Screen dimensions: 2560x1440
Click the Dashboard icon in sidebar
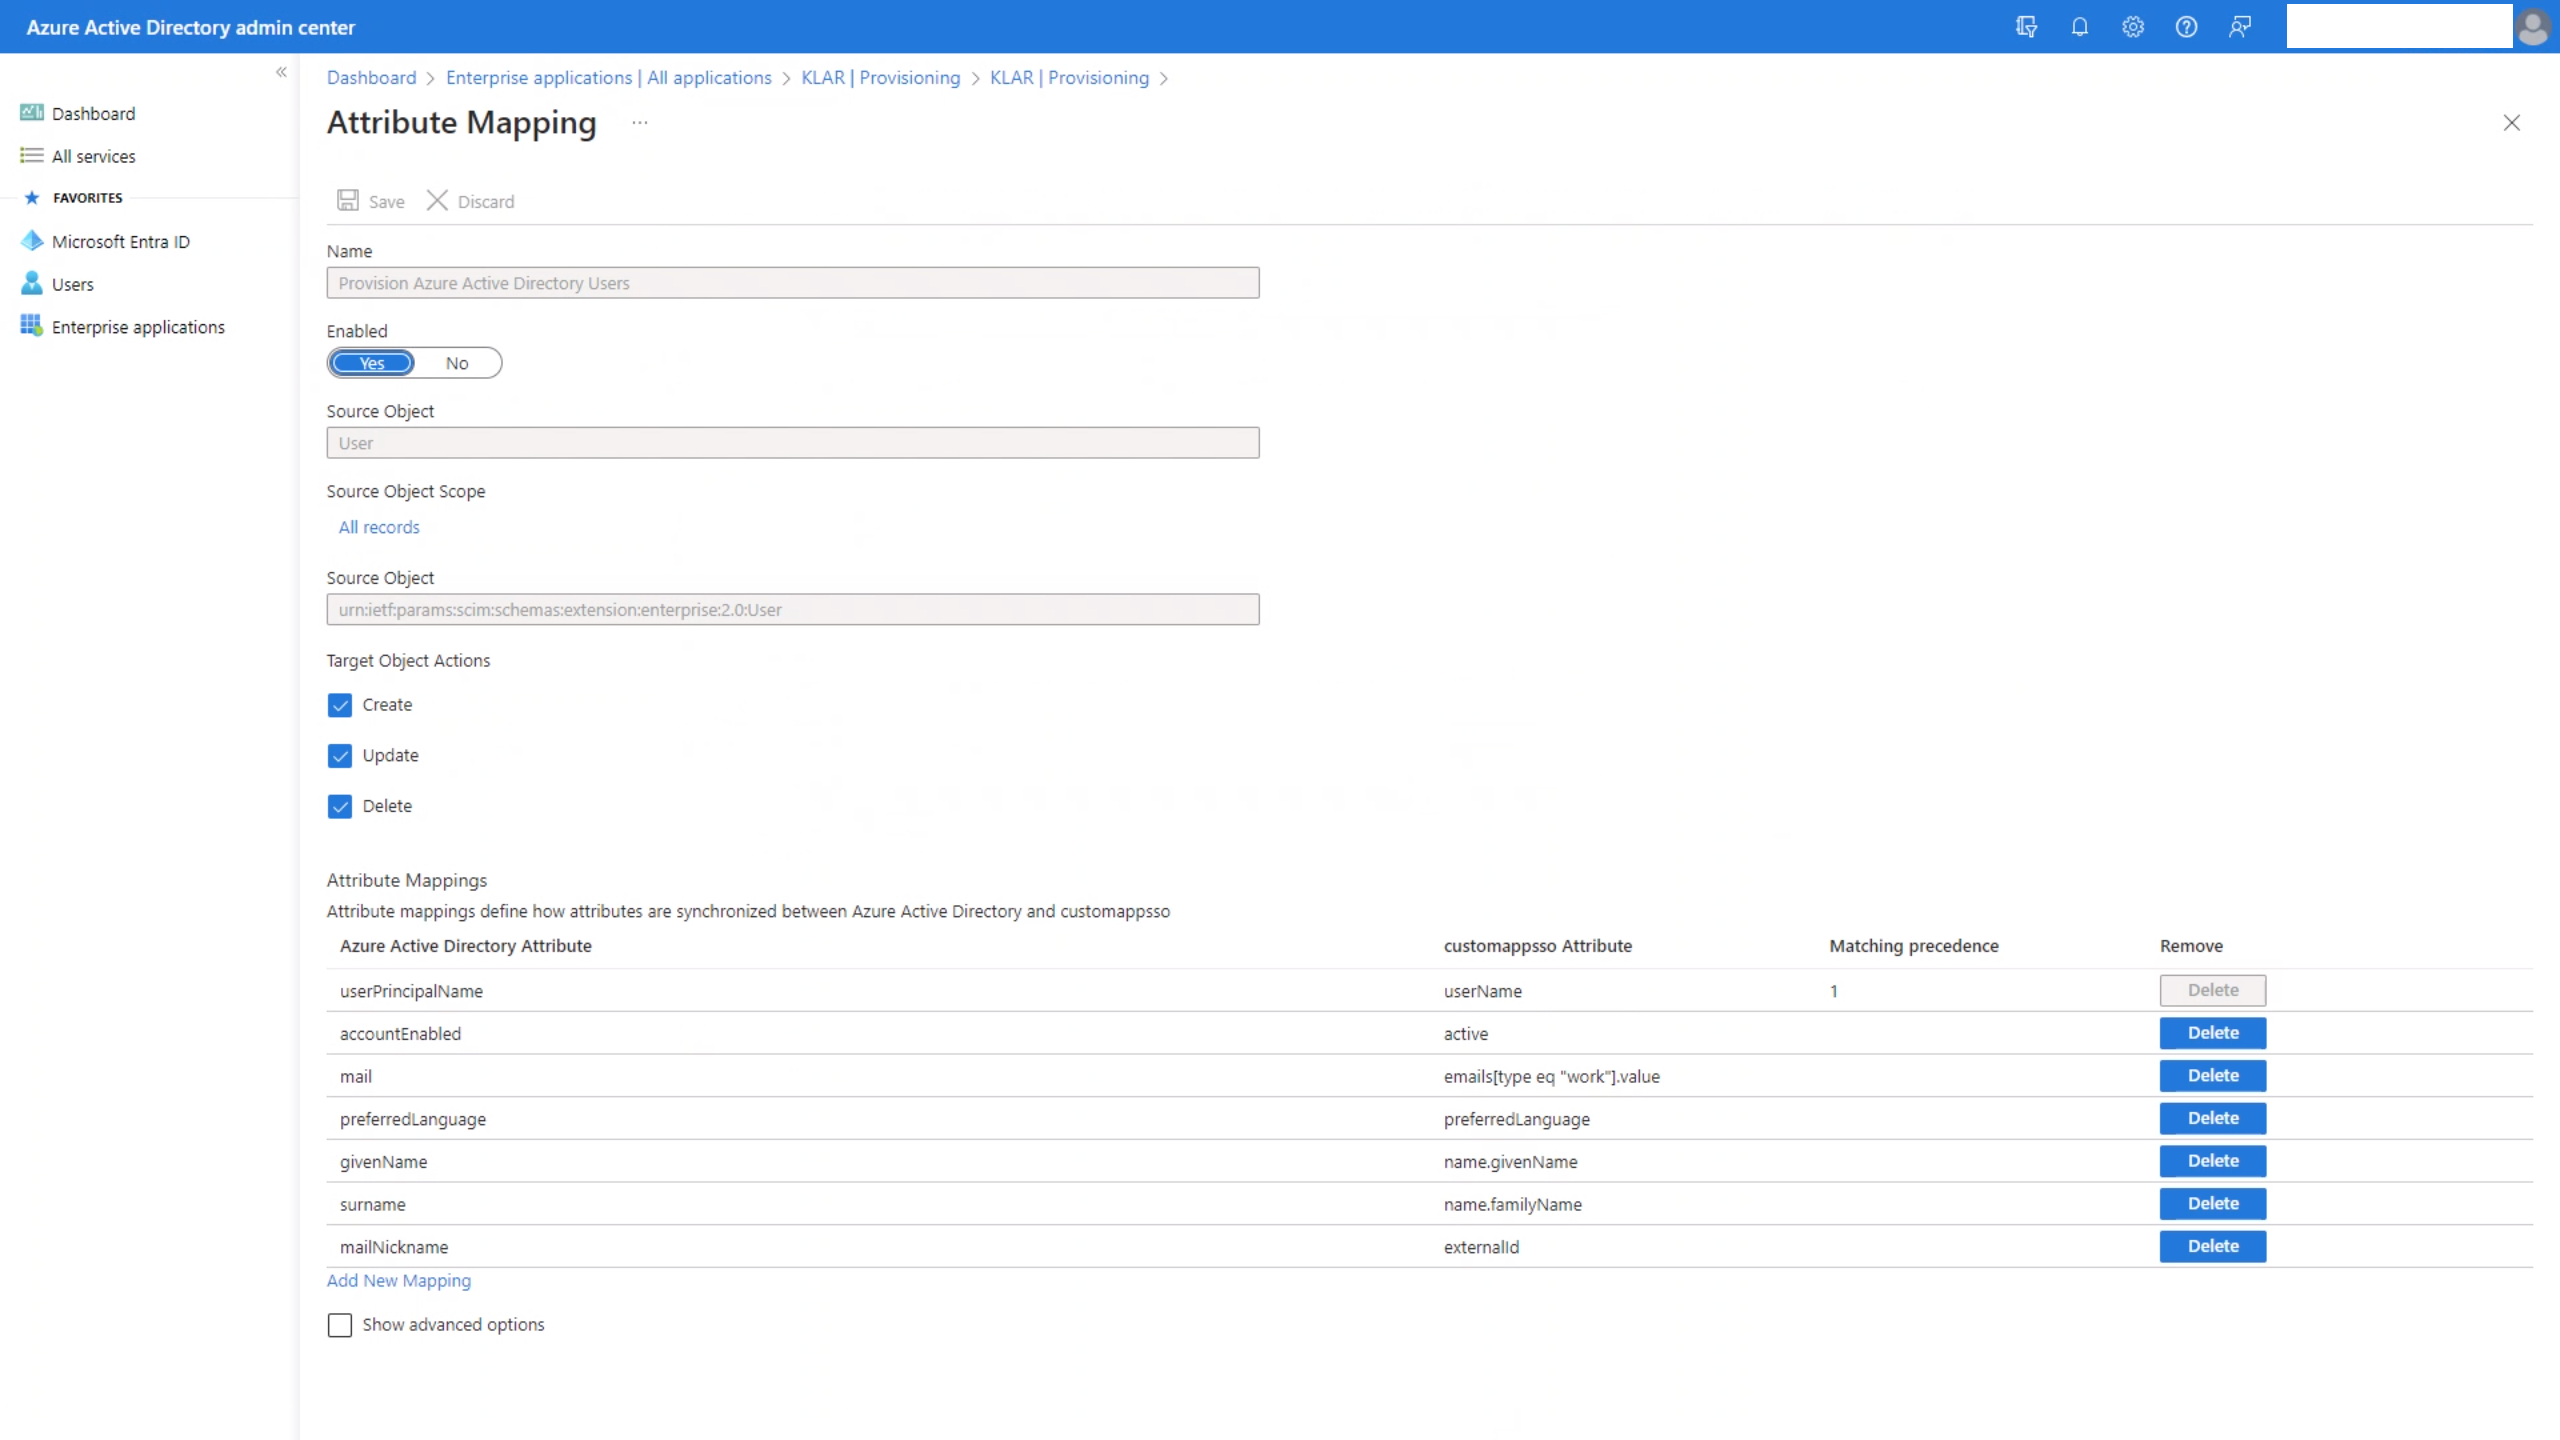[32, 113]
